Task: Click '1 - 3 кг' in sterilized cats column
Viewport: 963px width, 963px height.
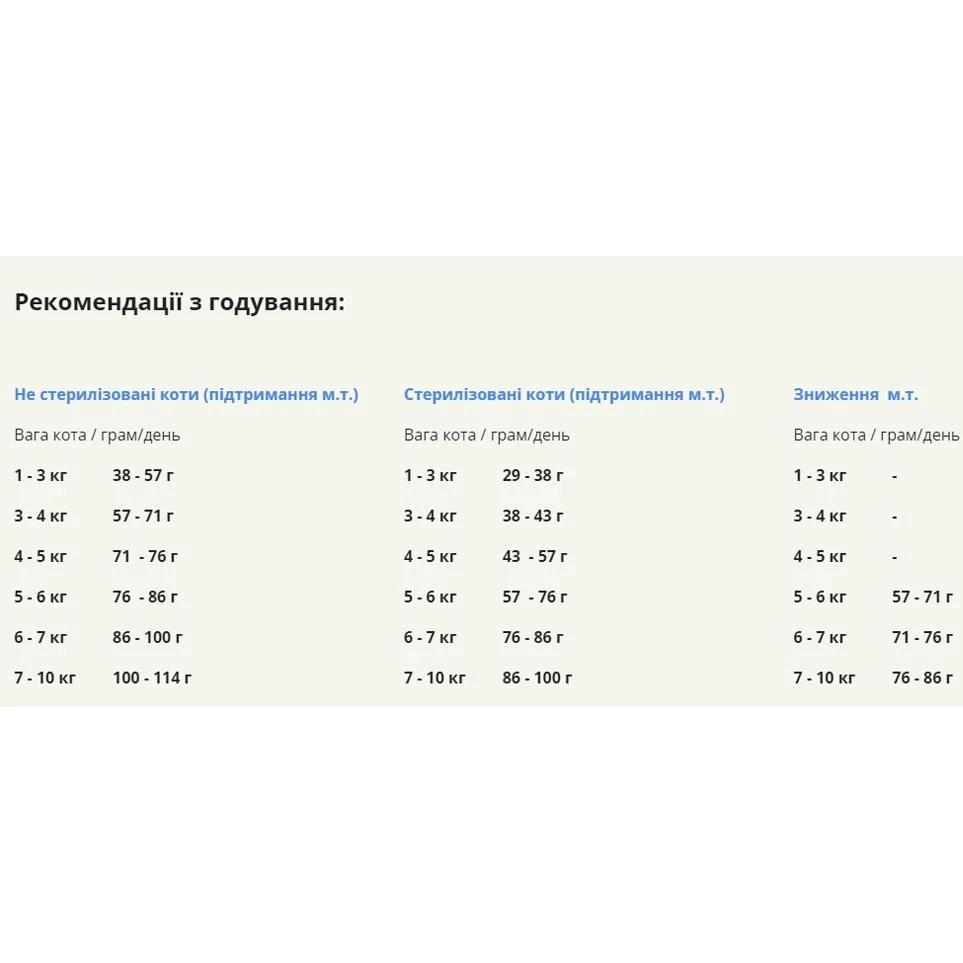Action: click(x=430, y=476)
